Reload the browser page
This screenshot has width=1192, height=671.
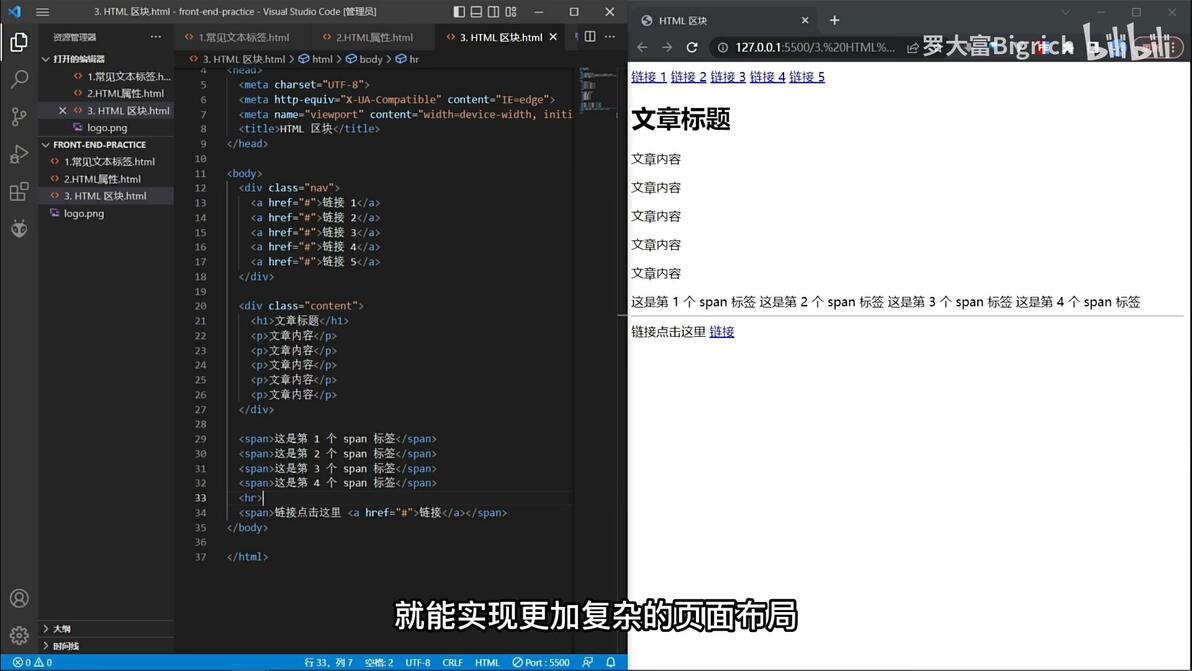692,47
